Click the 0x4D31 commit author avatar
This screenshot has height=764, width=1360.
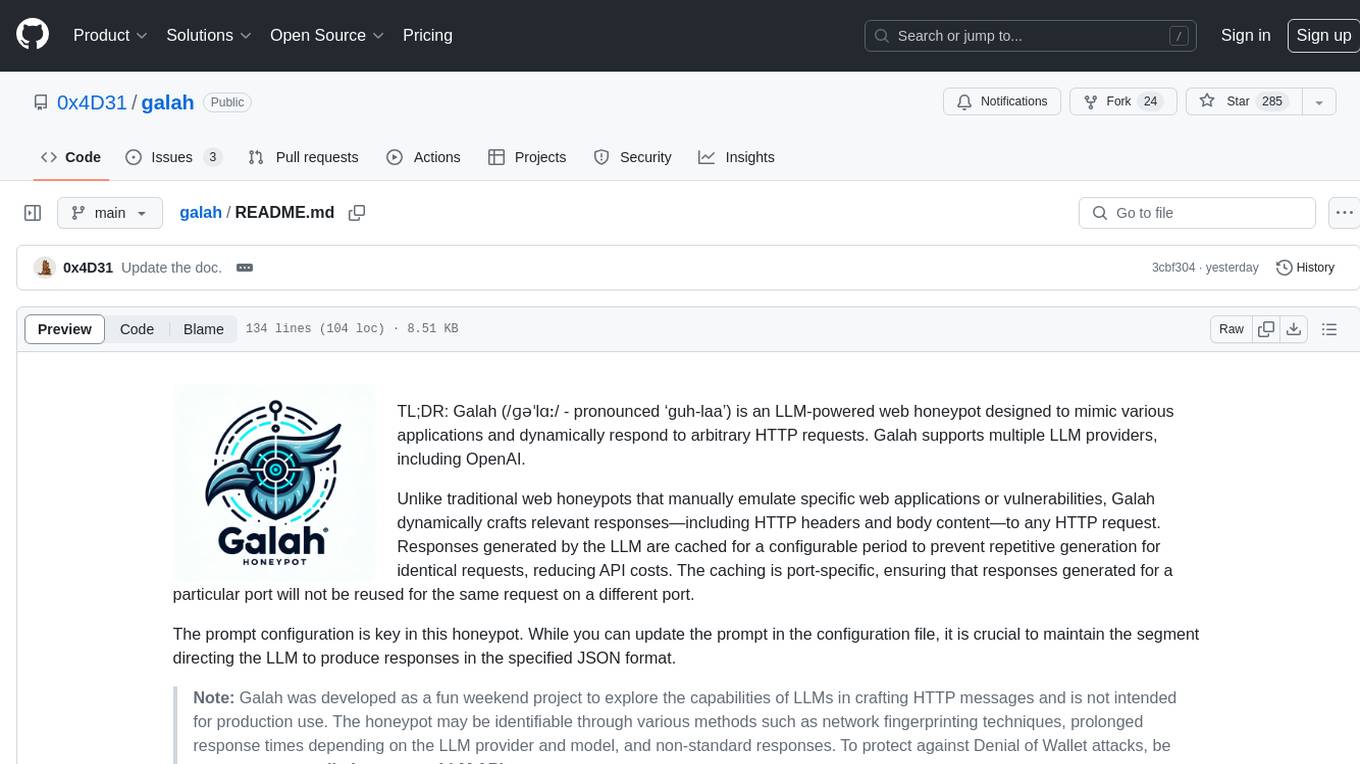tap(44, 267)
